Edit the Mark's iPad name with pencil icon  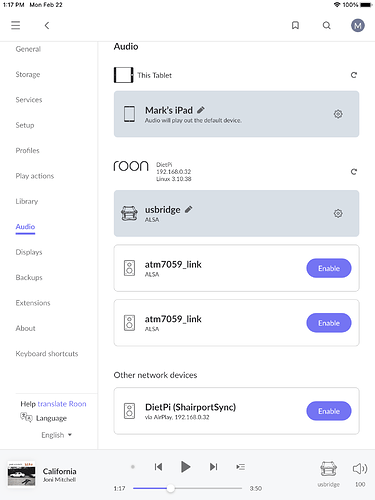pyautogui.click(x=201, y=110)
